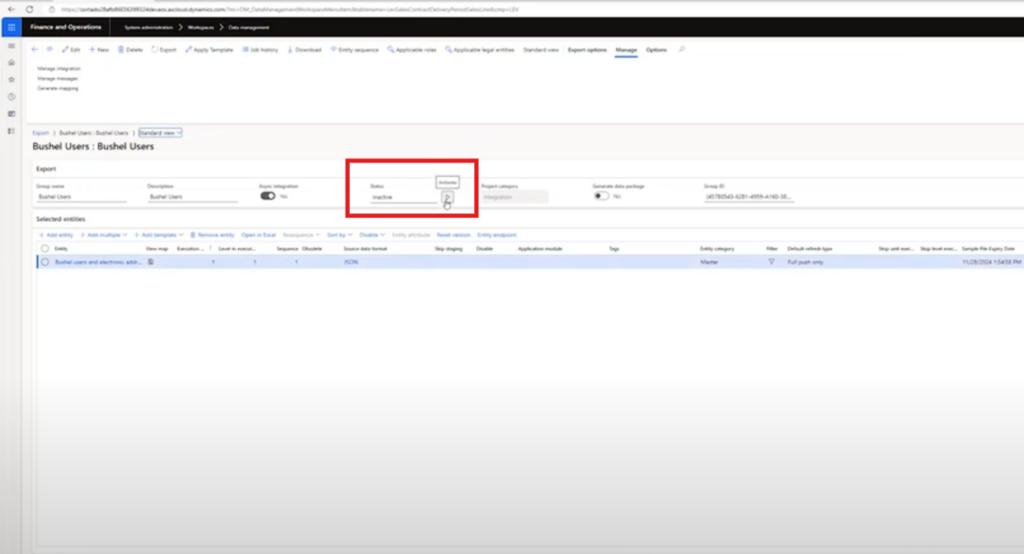Open the Options tab in action bar
The width and height of the screenshot is (1024, 554).
656,49
